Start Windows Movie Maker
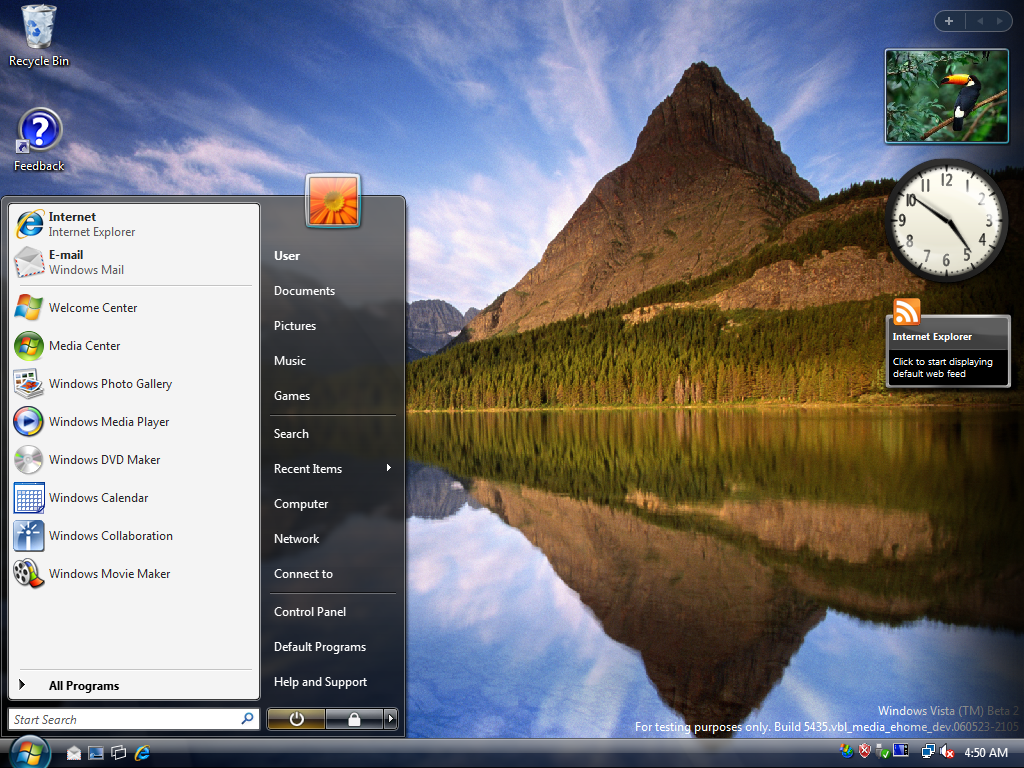 tap(109, 574)
